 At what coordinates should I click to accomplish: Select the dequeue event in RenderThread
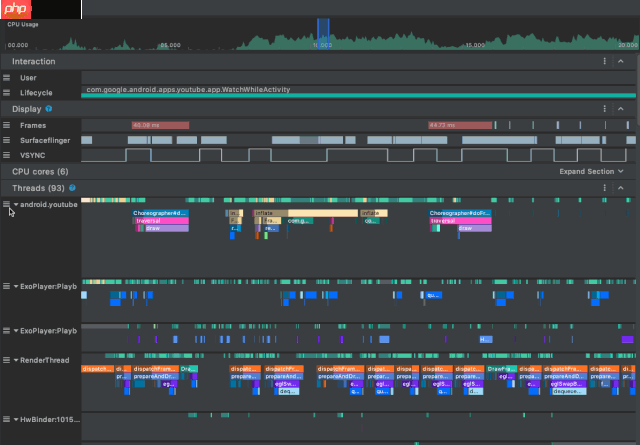pyautogui.click(x=569, y=392)
